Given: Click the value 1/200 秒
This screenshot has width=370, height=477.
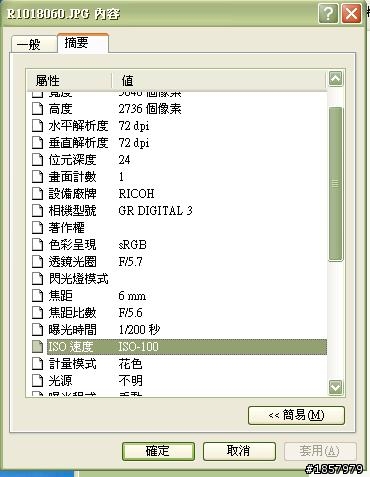Looking at the screenshot, I should (139, 330).
